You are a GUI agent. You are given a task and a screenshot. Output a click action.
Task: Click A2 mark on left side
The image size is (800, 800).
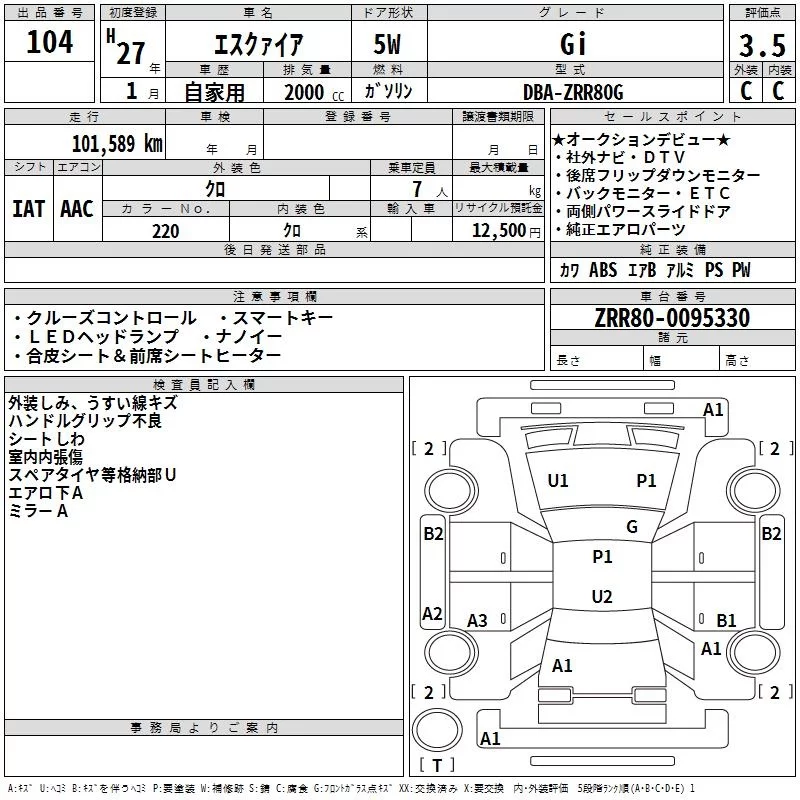click(432, 613)
